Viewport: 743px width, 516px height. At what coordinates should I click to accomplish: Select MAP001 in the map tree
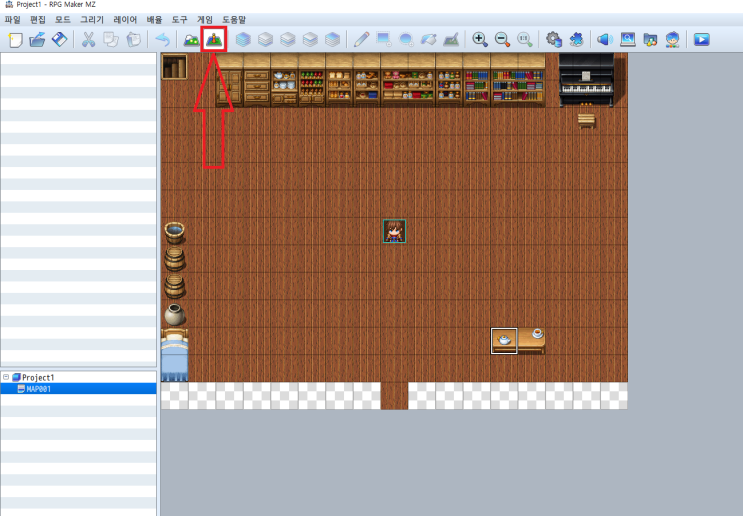(38, 389)
